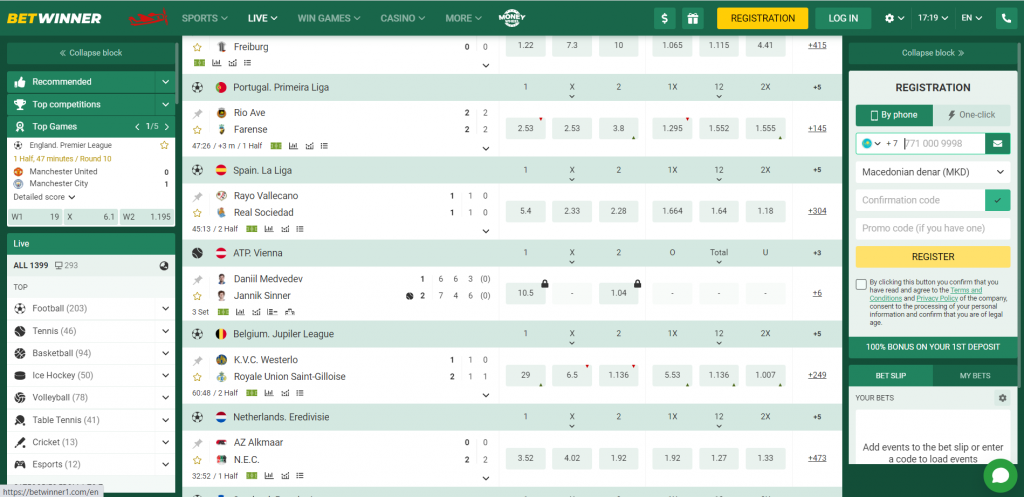This screenshot has width=1024, height=497.
Task: Open the currency dropdown Macedonian denar
Action: tap(933, 172)
